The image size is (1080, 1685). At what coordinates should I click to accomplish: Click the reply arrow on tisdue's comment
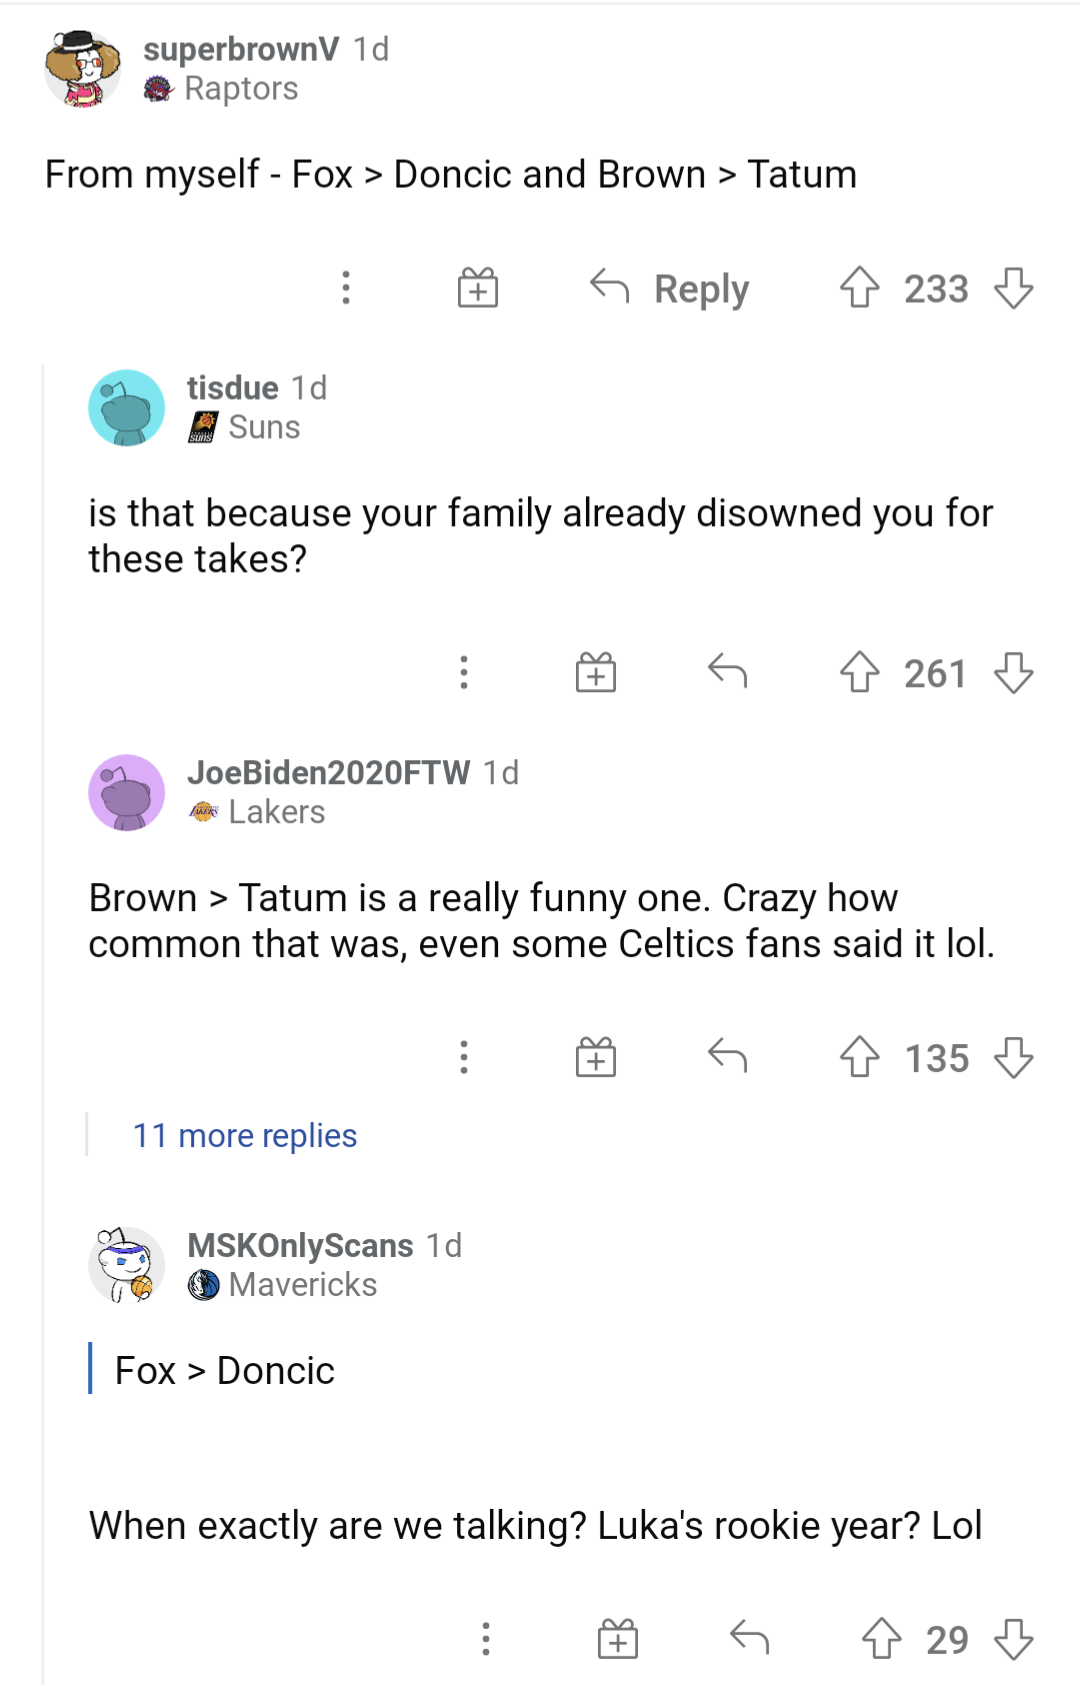pos(729,674)
